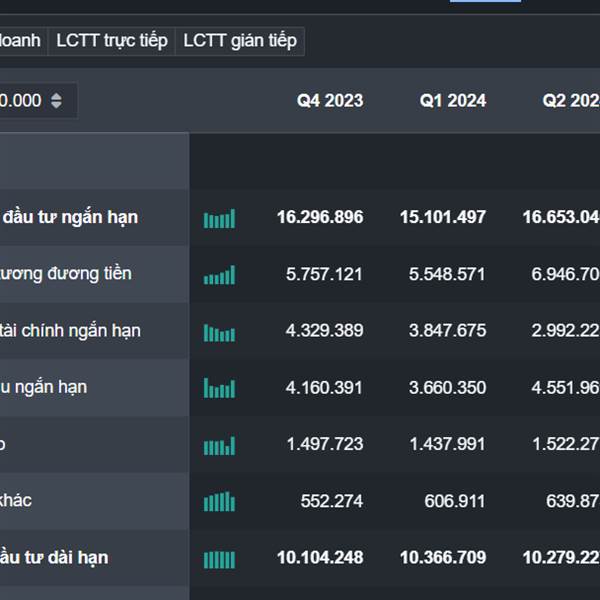Switch to LCTT trực tiếp tab
The height and width of the screenshot is (600, 600).
coord(111,41)
